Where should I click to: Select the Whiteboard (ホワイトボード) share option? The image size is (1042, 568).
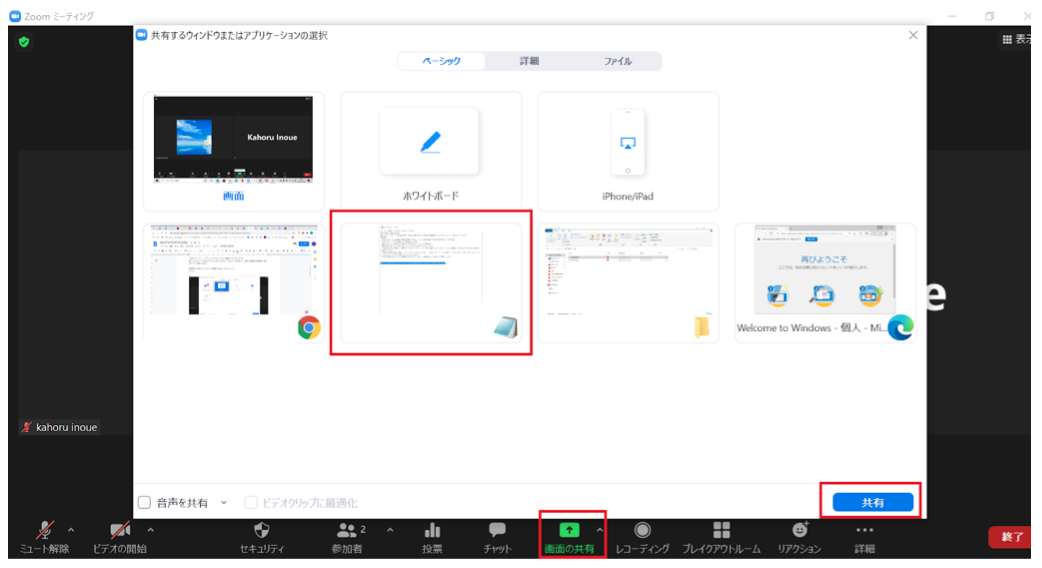coord(430,150)
